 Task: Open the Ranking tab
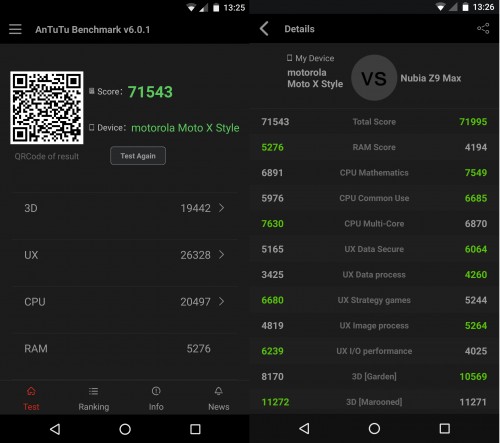pyautogui.click(x=94, y=399)
